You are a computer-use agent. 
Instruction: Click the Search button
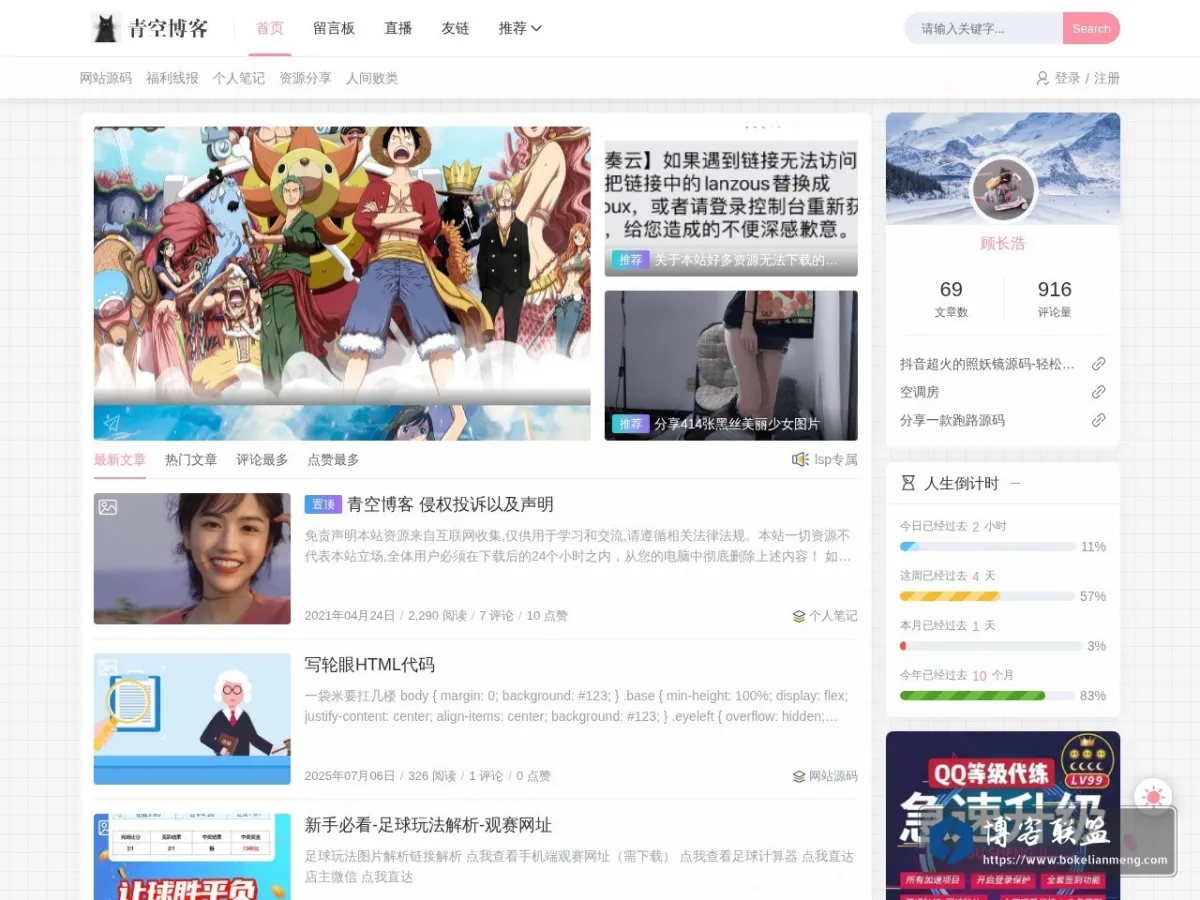tap(1091, 28)
